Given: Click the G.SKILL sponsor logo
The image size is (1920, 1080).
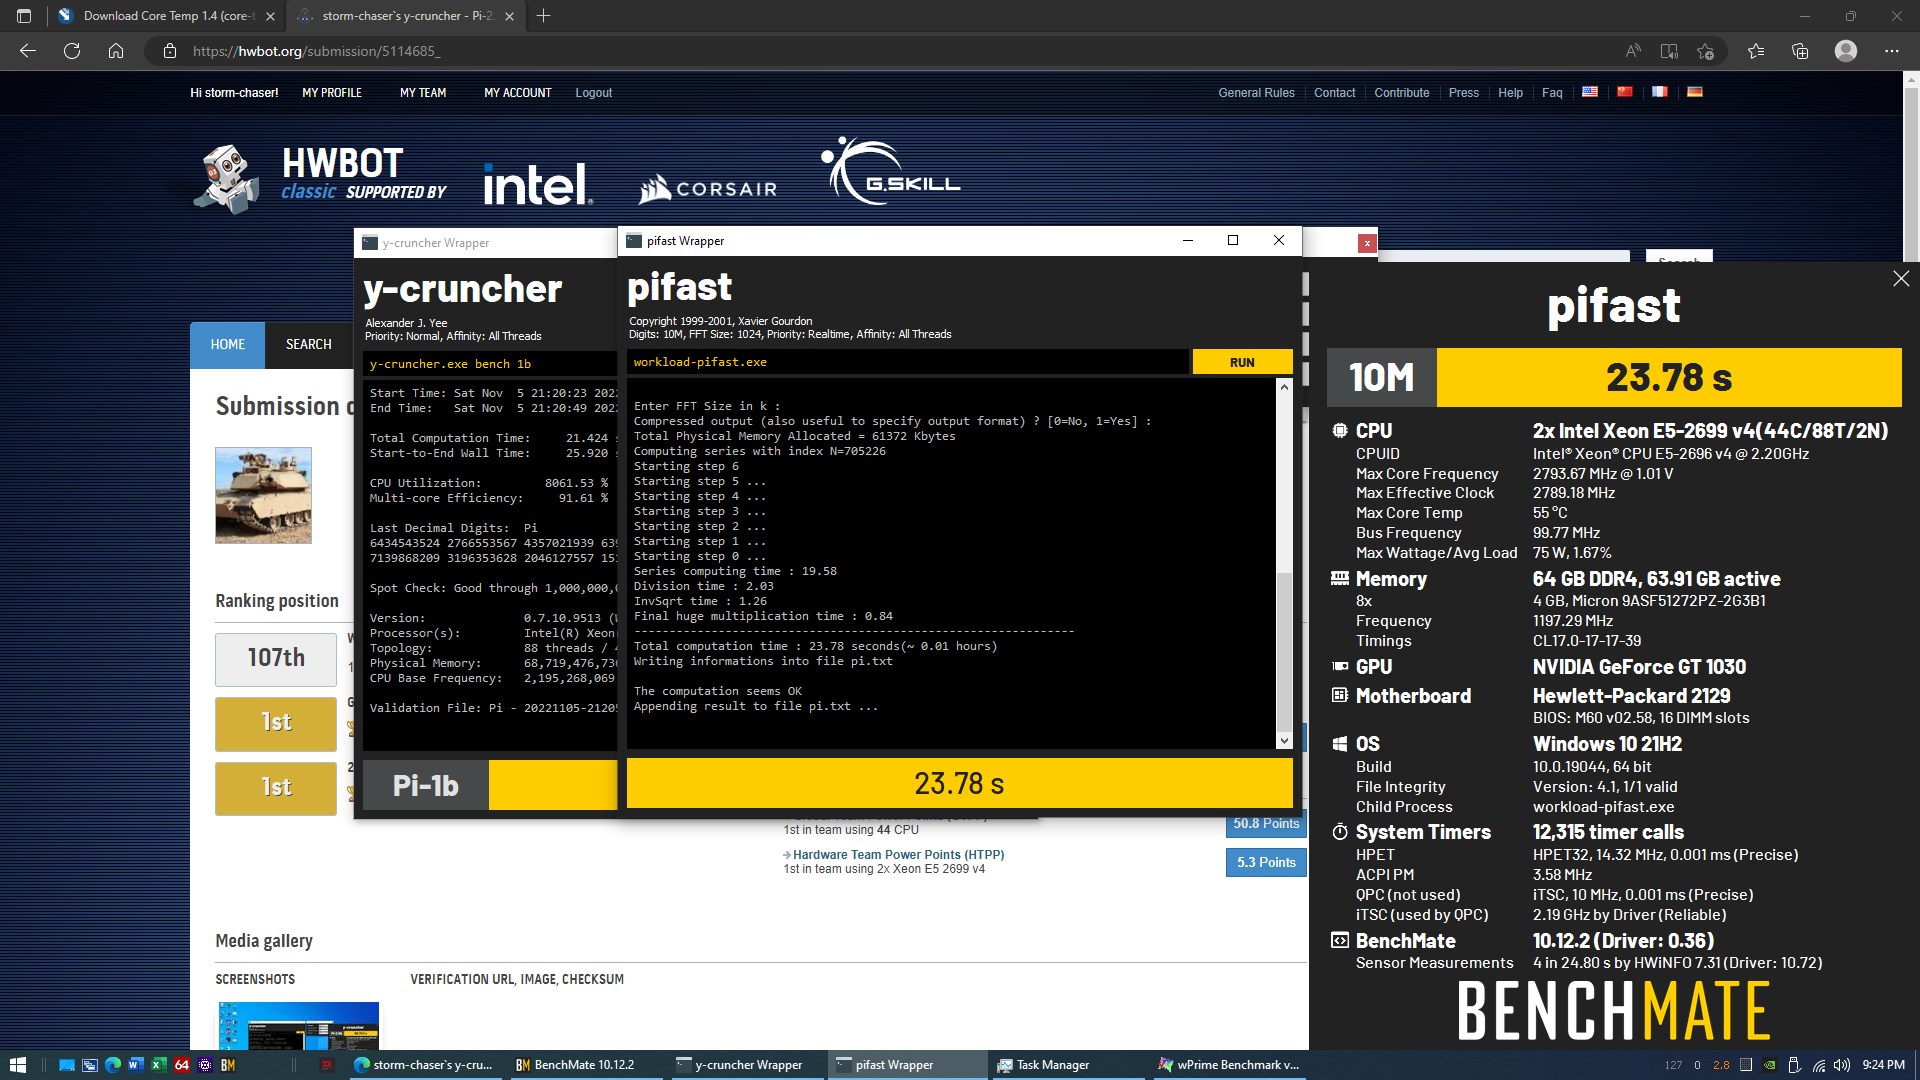Looking at the screenshot, I should pos(890,170).
